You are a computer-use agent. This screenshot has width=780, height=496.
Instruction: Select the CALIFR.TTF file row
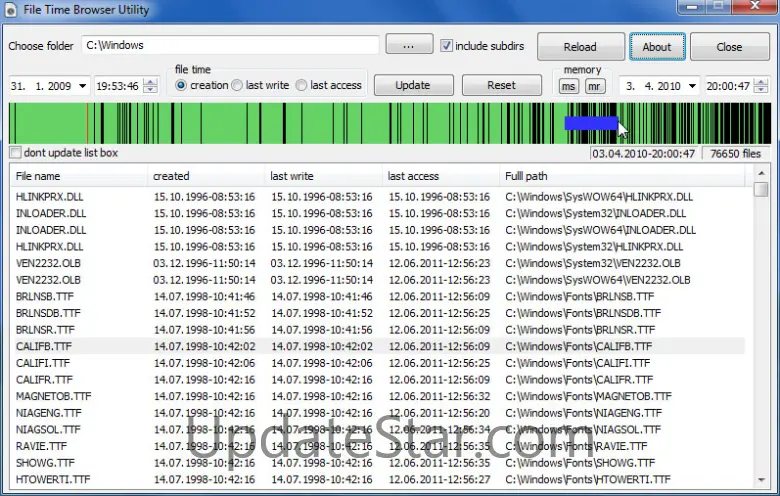378,380
